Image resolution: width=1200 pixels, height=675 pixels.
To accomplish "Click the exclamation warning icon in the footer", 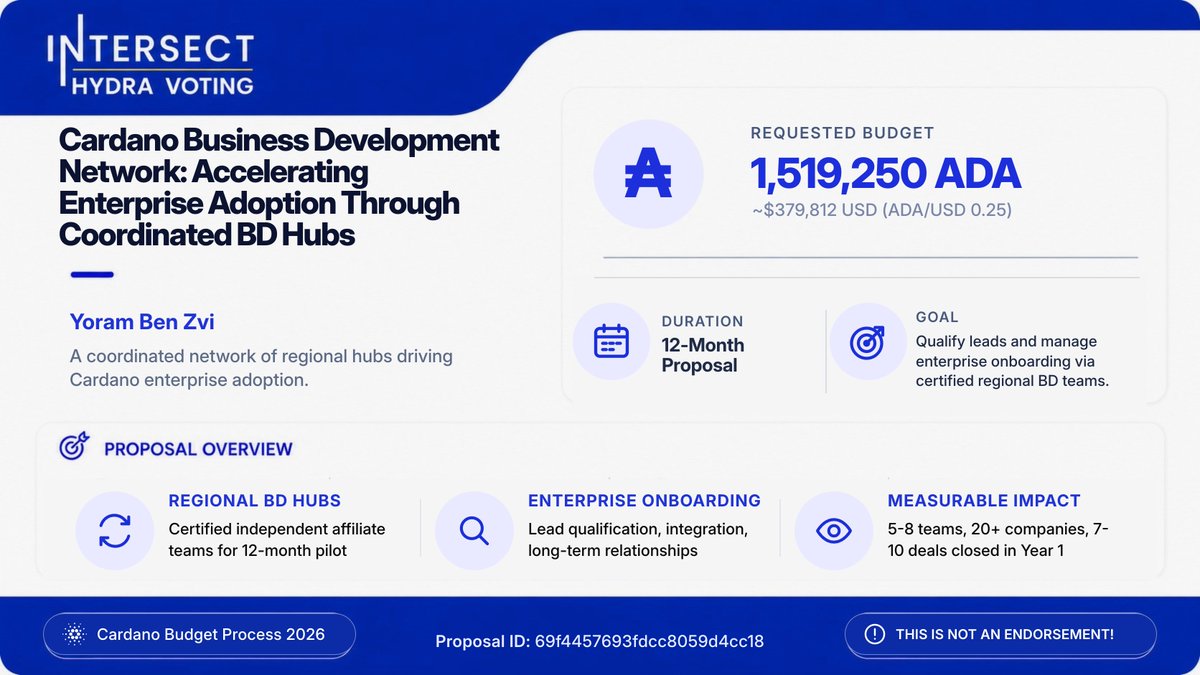I will click(875, 634).
